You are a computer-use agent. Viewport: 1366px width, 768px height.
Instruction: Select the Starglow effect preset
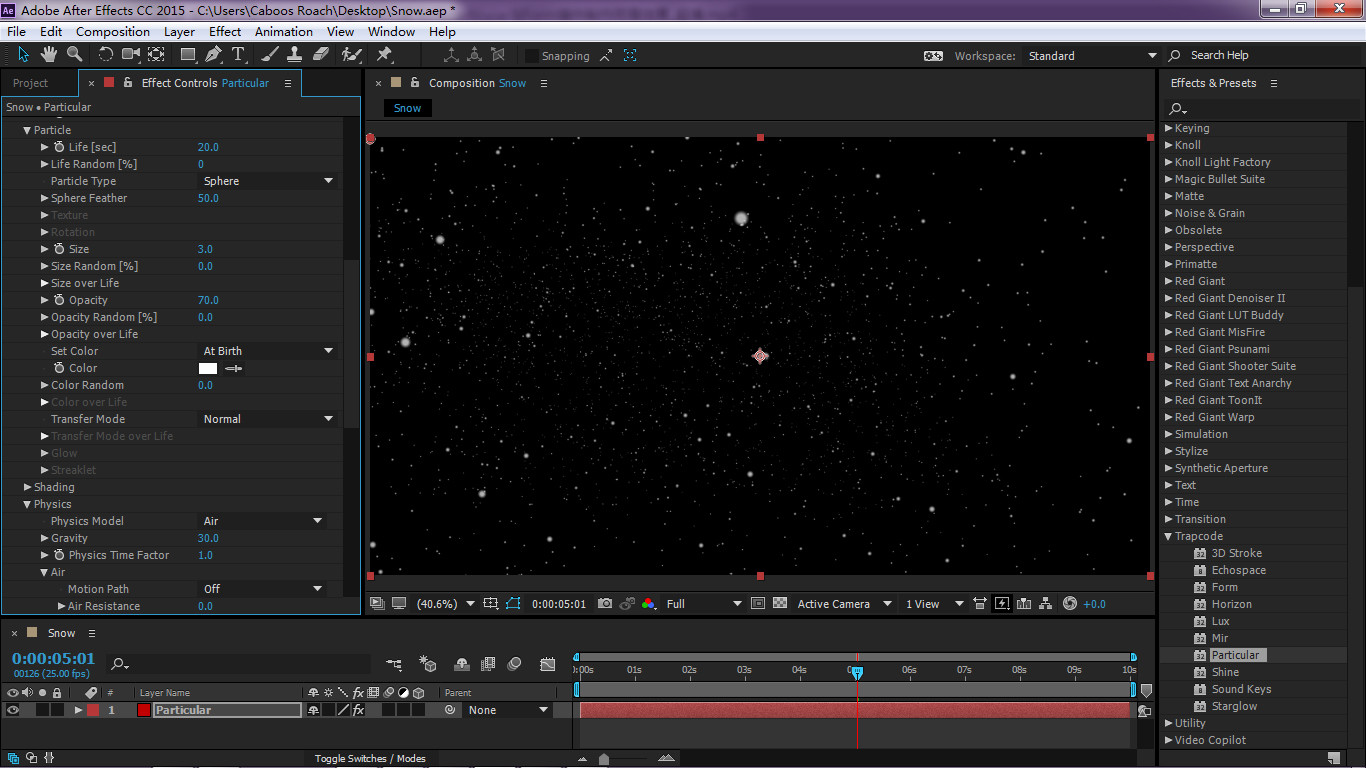tap(1234, 706)
